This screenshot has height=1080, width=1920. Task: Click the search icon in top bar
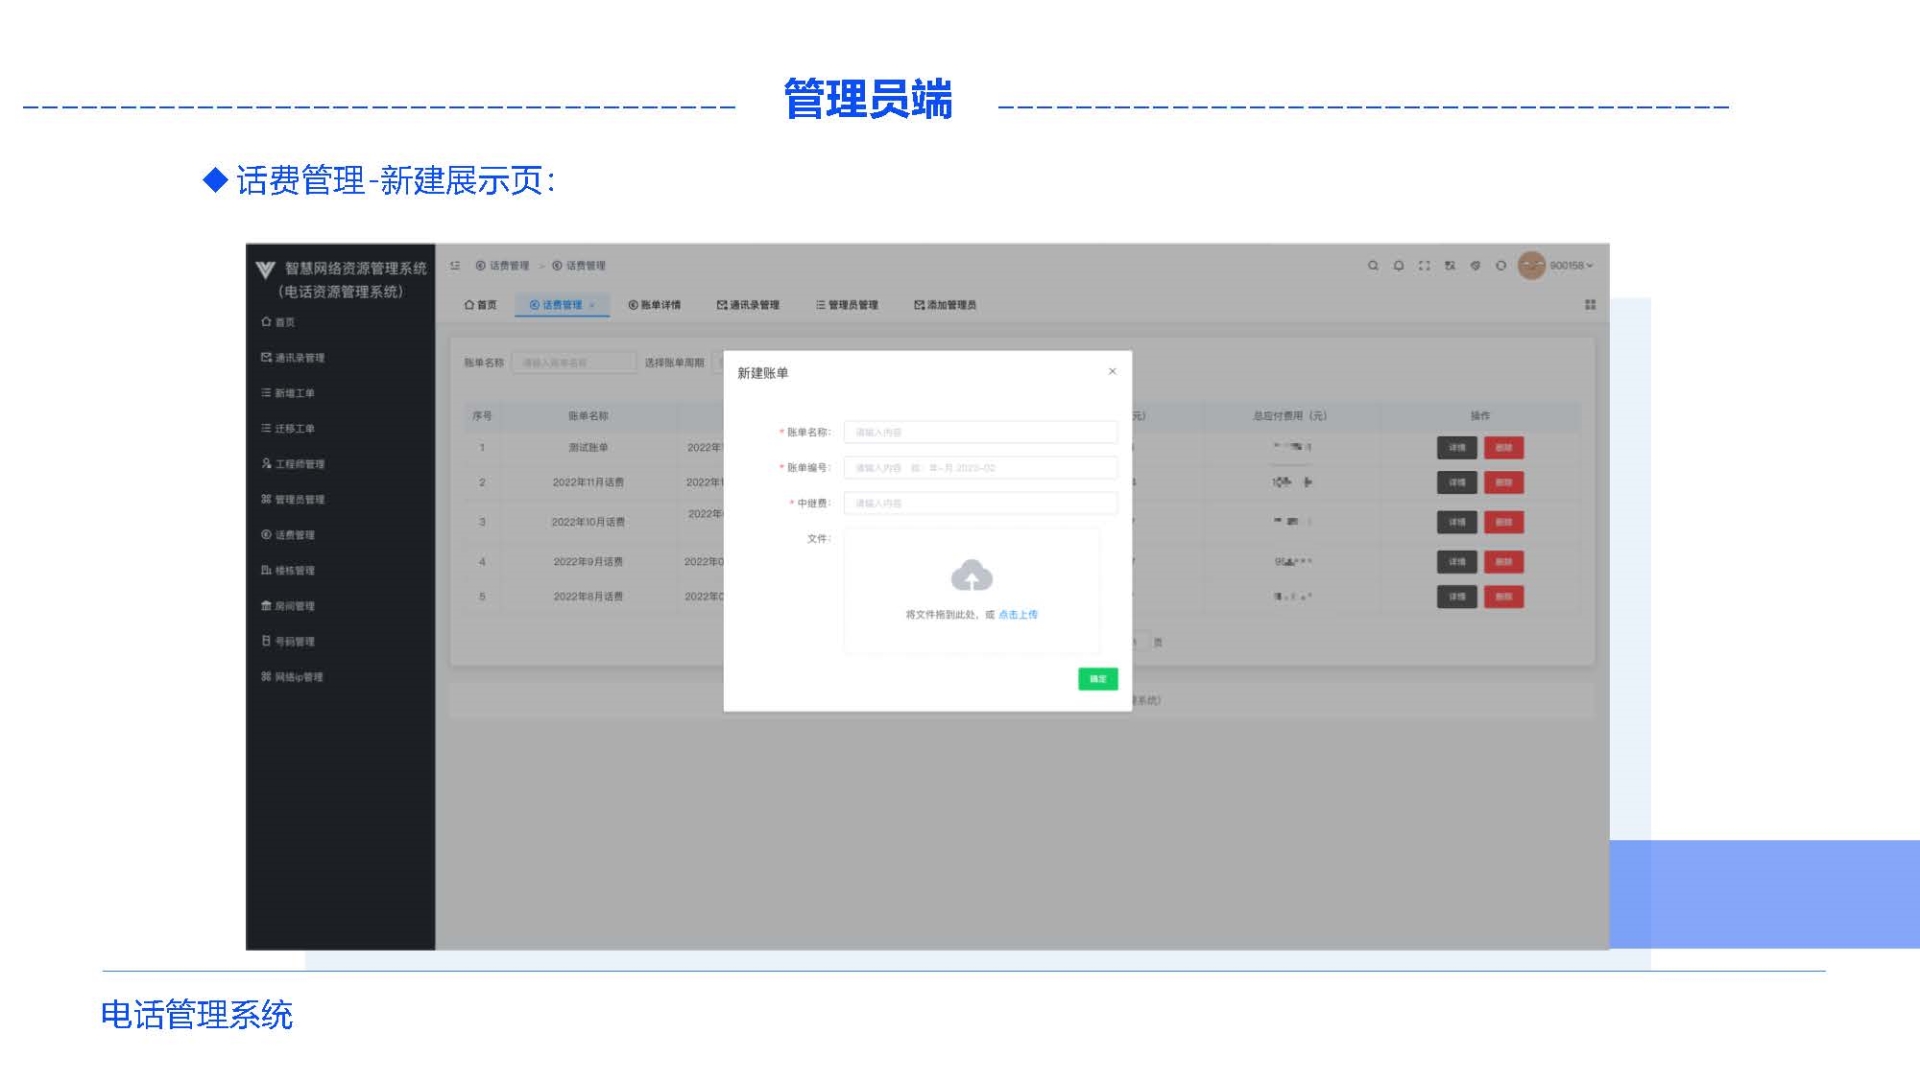point(1373,266)
